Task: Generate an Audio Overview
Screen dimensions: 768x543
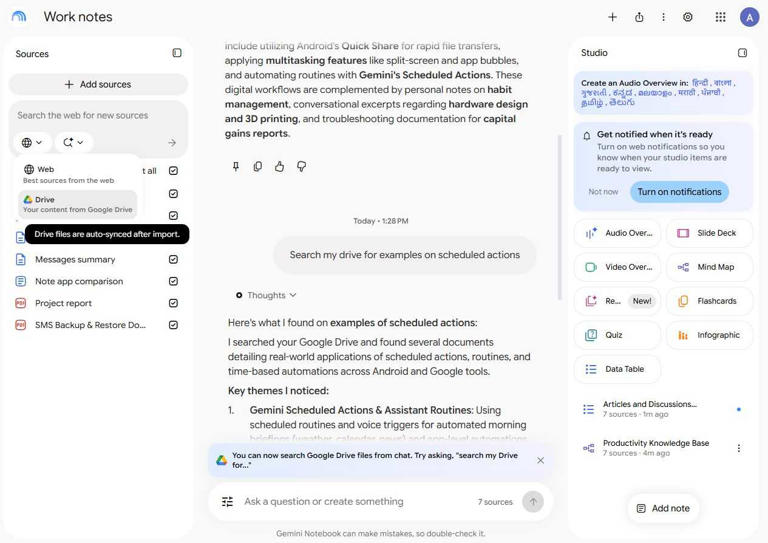Action: (x=617, y=233)
